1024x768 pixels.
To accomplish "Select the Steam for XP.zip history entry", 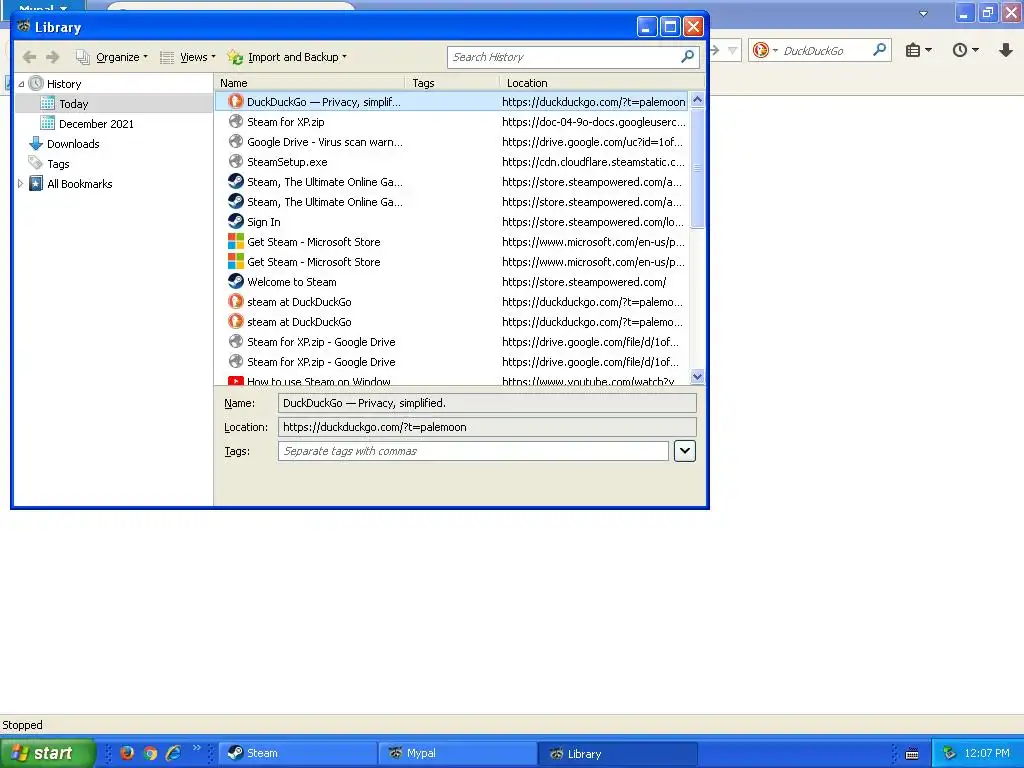I will [451, 121].
